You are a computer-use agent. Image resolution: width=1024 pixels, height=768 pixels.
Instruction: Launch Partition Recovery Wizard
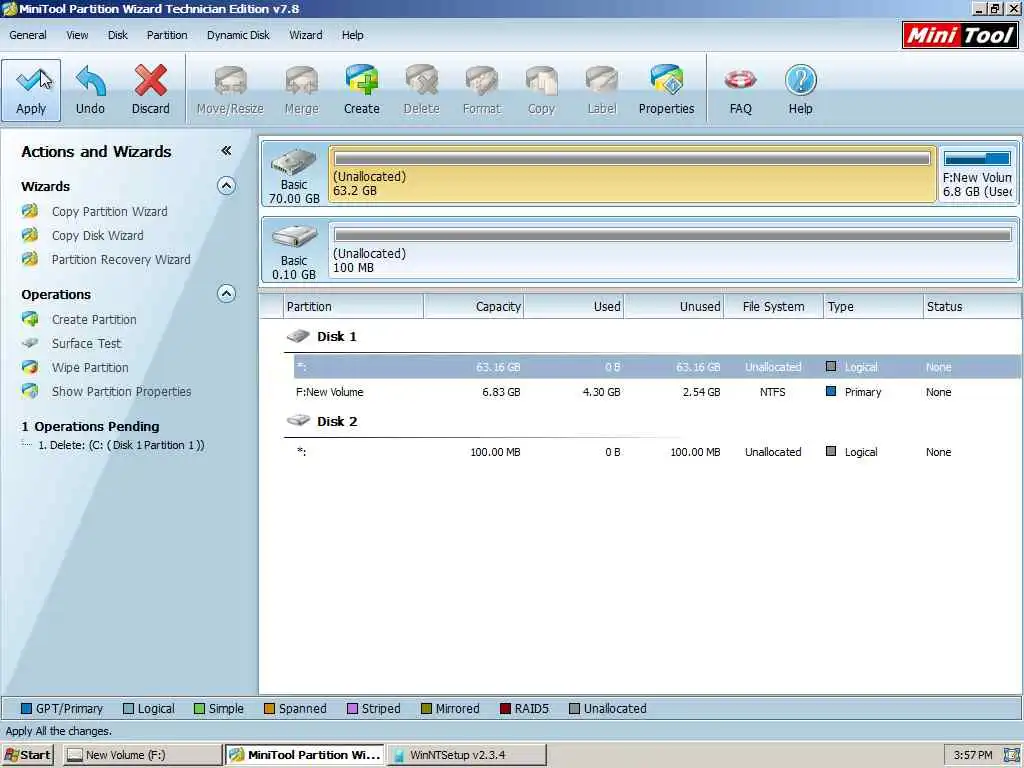(x=121, y=259)
